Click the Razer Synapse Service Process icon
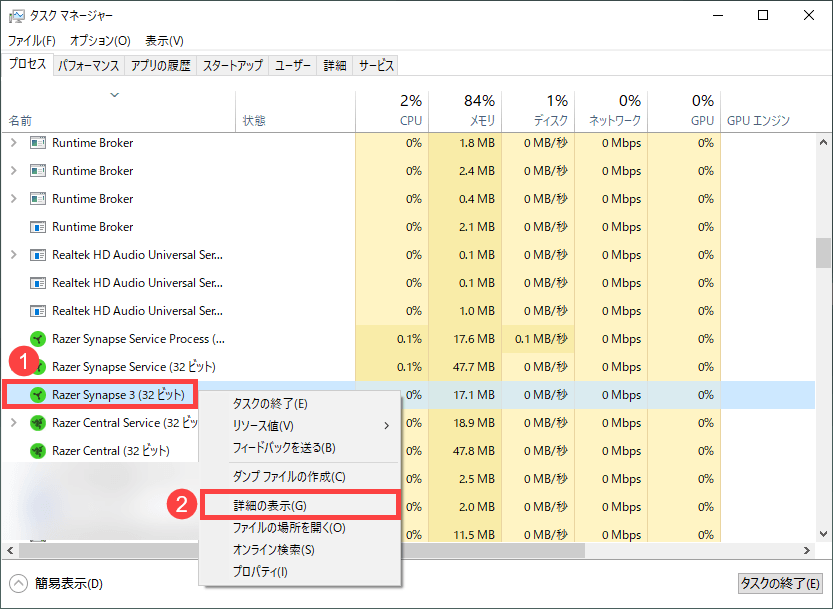833x609 pixels. click(x=38, y=339)
